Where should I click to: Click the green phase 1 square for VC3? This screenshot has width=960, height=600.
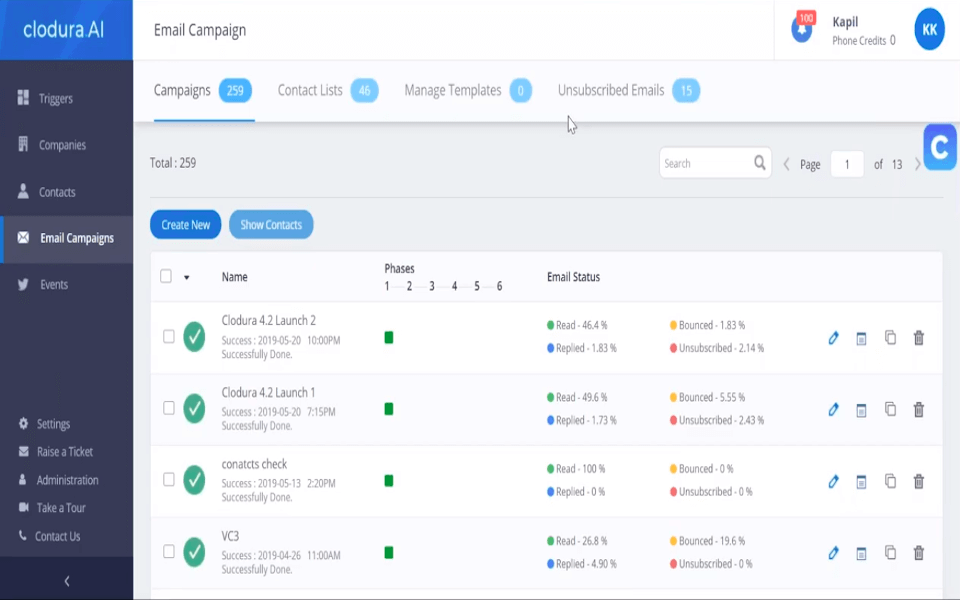(389, 553)
